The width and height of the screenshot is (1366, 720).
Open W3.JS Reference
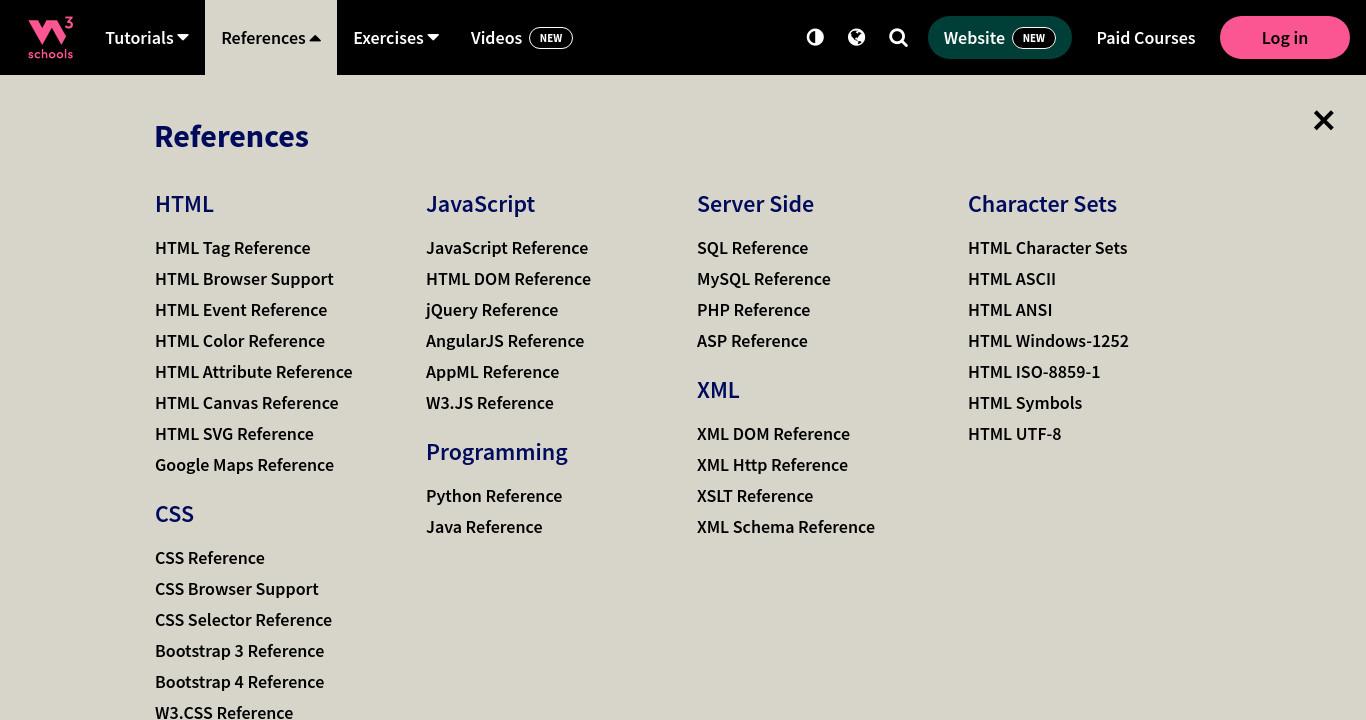pos(489,402)
